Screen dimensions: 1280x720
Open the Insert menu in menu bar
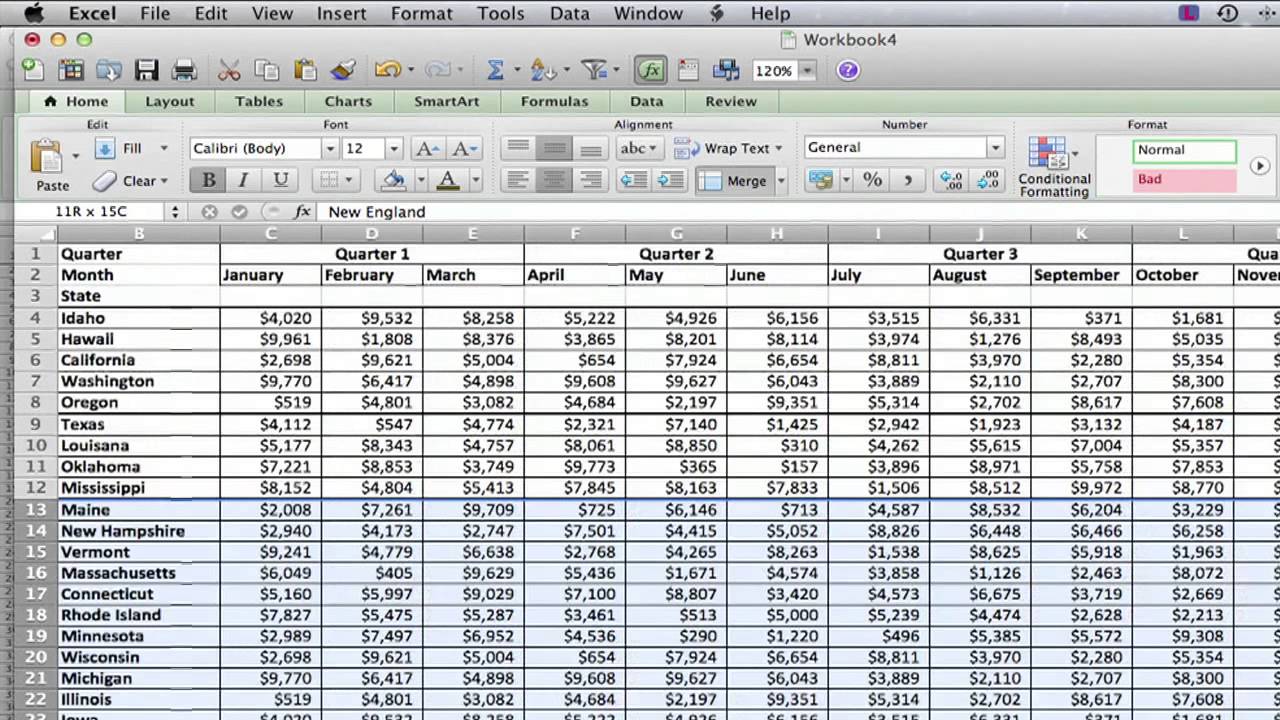342,13
